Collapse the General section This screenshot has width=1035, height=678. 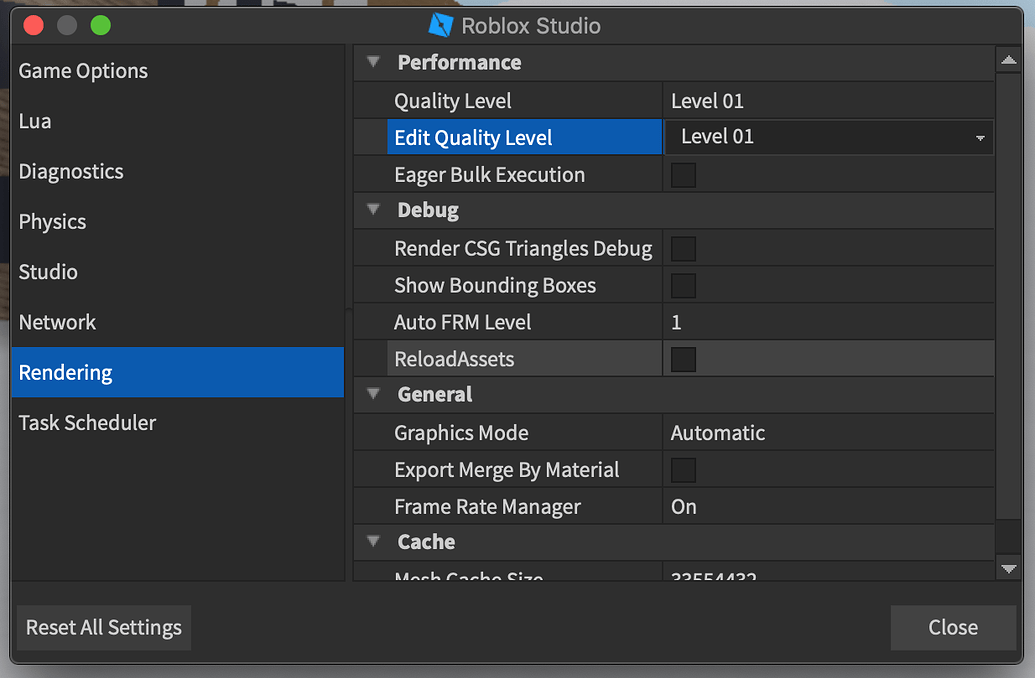[374, 394]
